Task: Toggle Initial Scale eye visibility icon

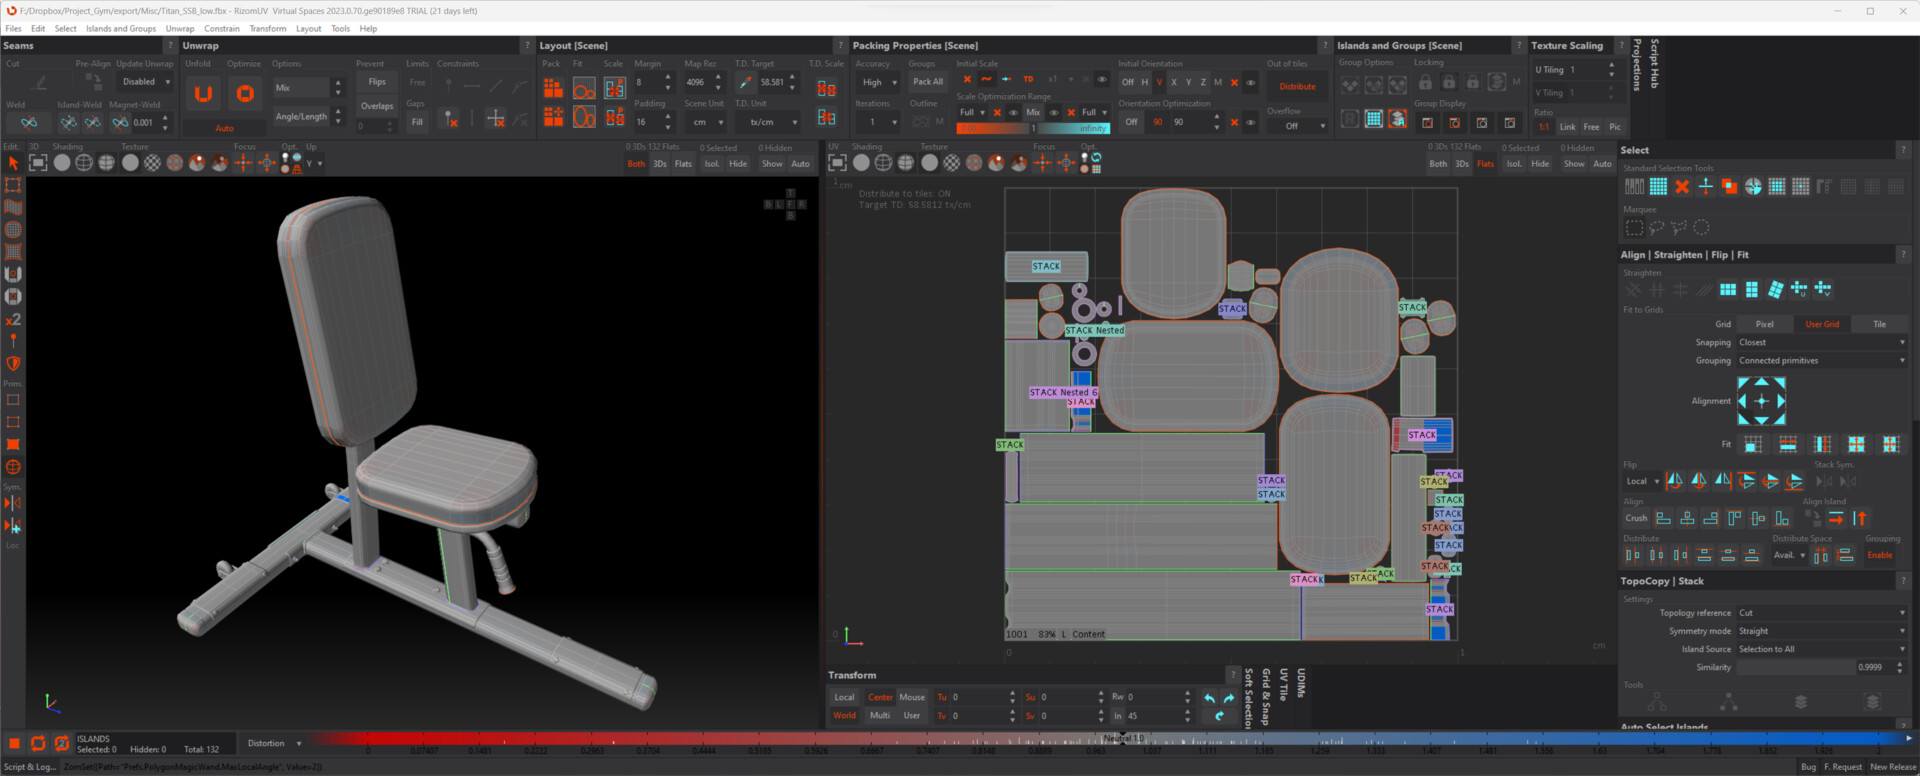Action: pos(1101,80)
